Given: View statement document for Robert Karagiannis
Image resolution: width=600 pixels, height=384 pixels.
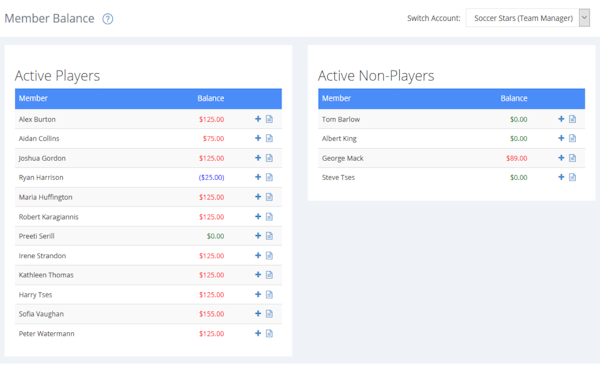Looking at the screenshot, I should click(x=269, y=216).
